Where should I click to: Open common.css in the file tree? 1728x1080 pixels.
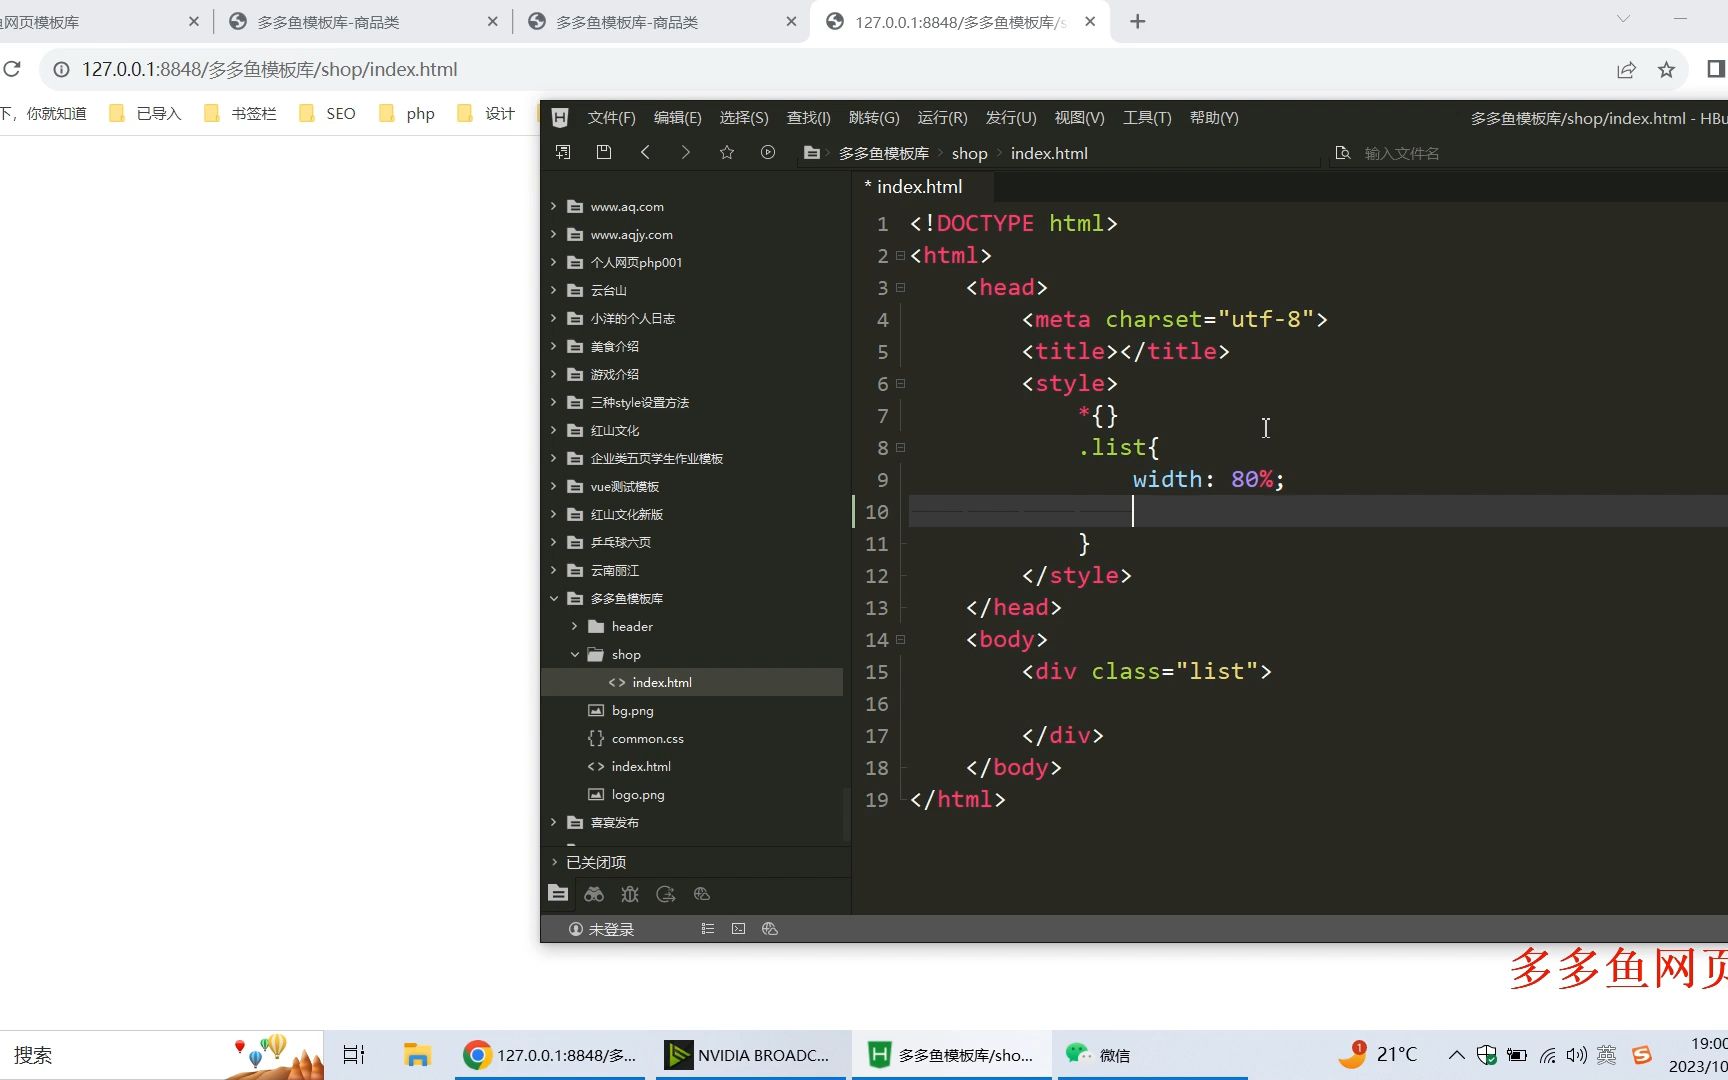[648, 738]
